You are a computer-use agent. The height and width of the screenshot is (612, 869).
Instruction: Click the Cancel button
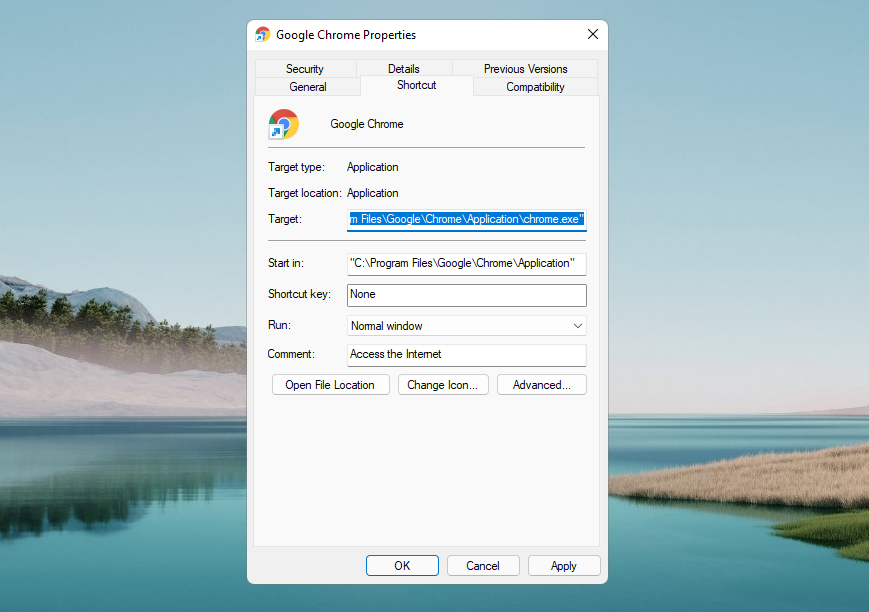[x=483, y=565]
